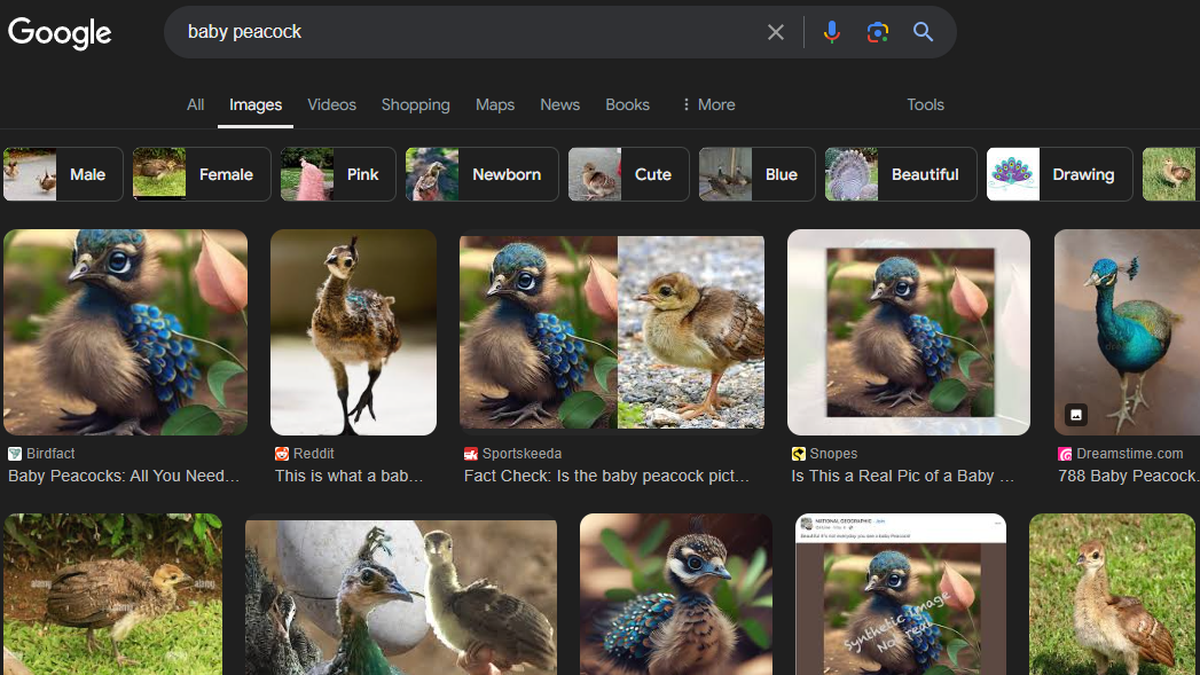Choose the Drawing suggestion chip
Viewport: 1200px width, 675px height.
[x=1059, y=174]
